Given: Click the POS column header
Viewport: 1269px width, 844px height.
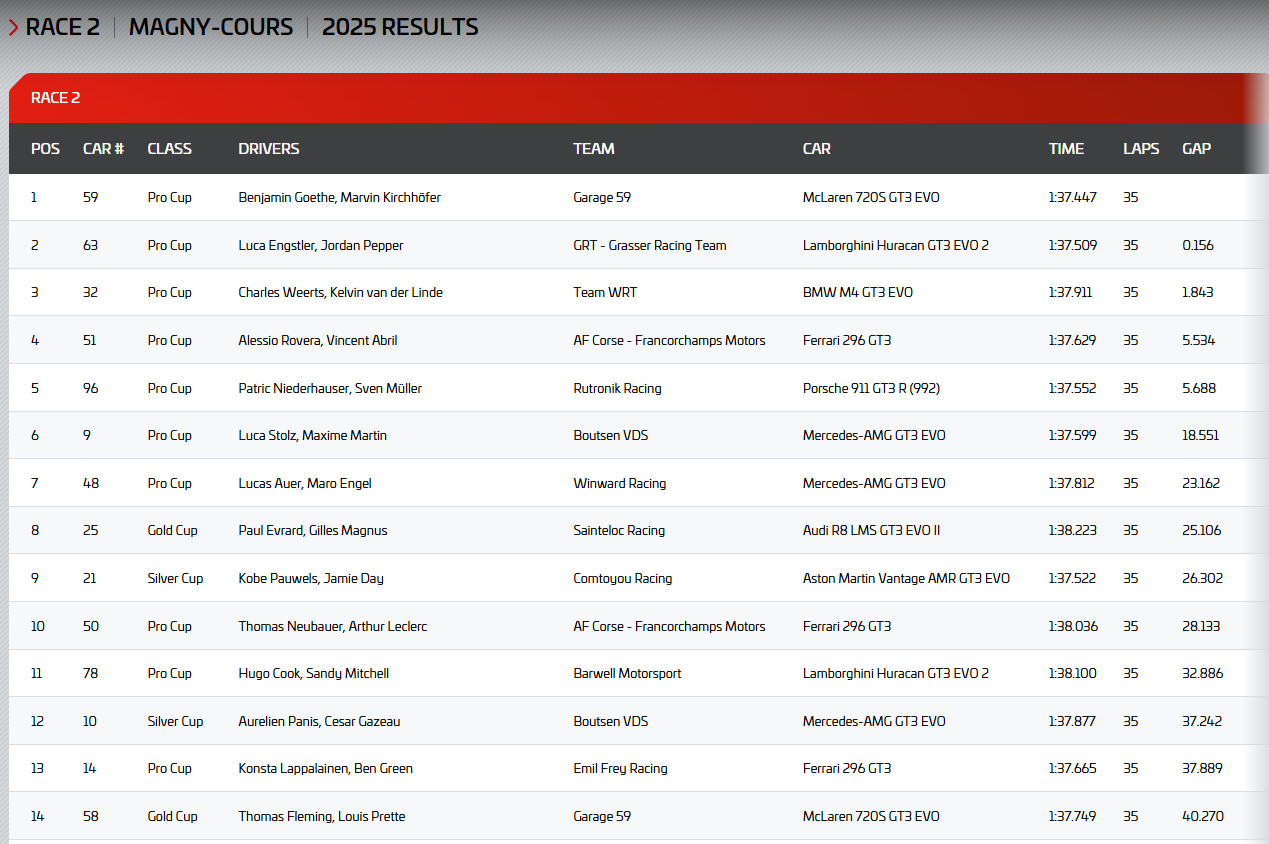Looking at the screenshot, I should (x=45, y=149).
